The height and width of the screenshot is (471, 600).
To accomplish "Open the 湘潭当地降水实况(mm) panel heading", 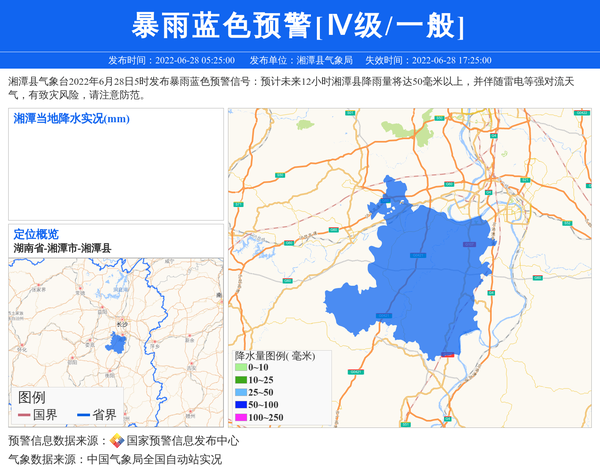I will pos(72,119).
